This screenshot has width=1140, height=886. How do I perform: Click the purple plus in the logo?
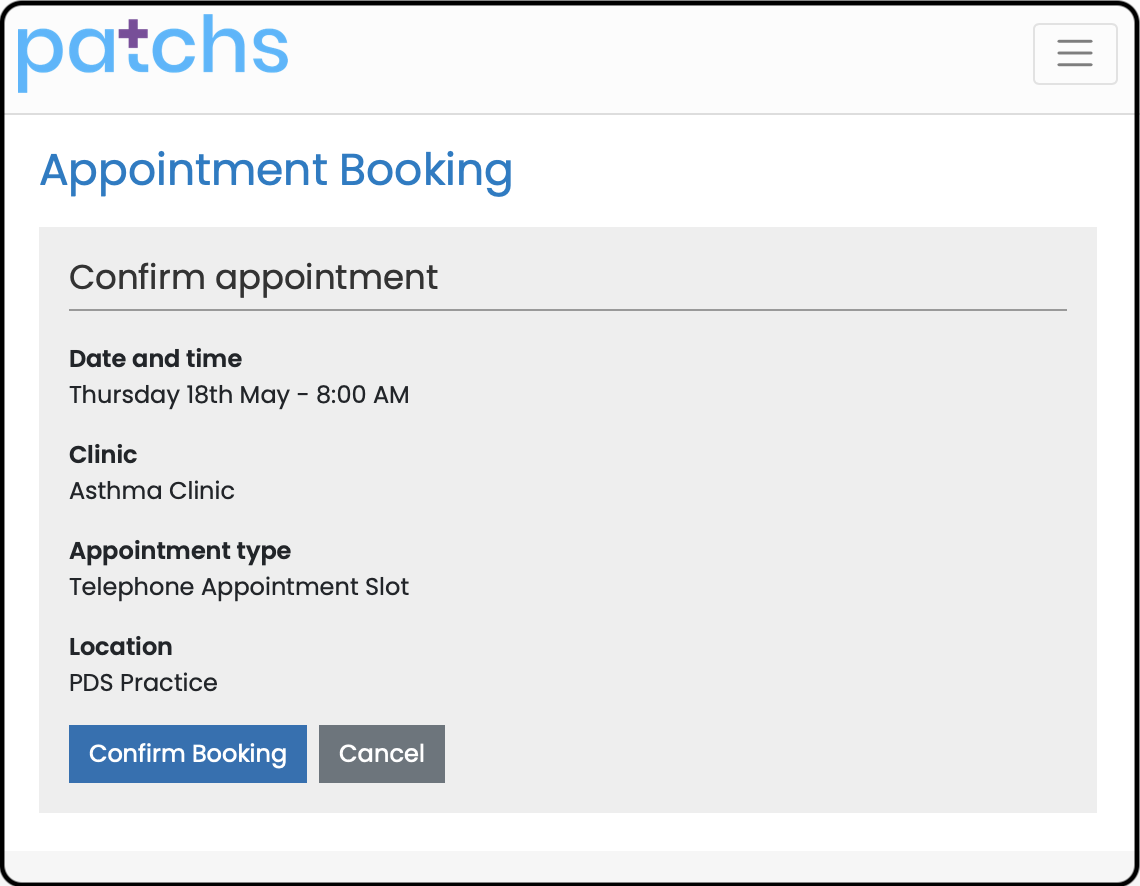[133, 33]
